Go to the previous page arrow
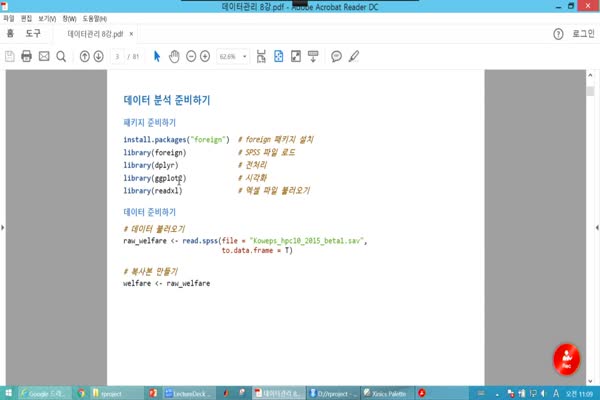Viewport: 600px width, 400px height. coord(84,56)
